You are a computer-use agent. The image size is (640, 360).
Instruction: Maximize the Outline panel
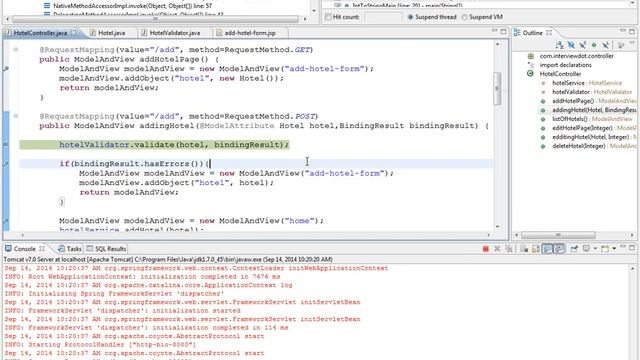point(632,31)
